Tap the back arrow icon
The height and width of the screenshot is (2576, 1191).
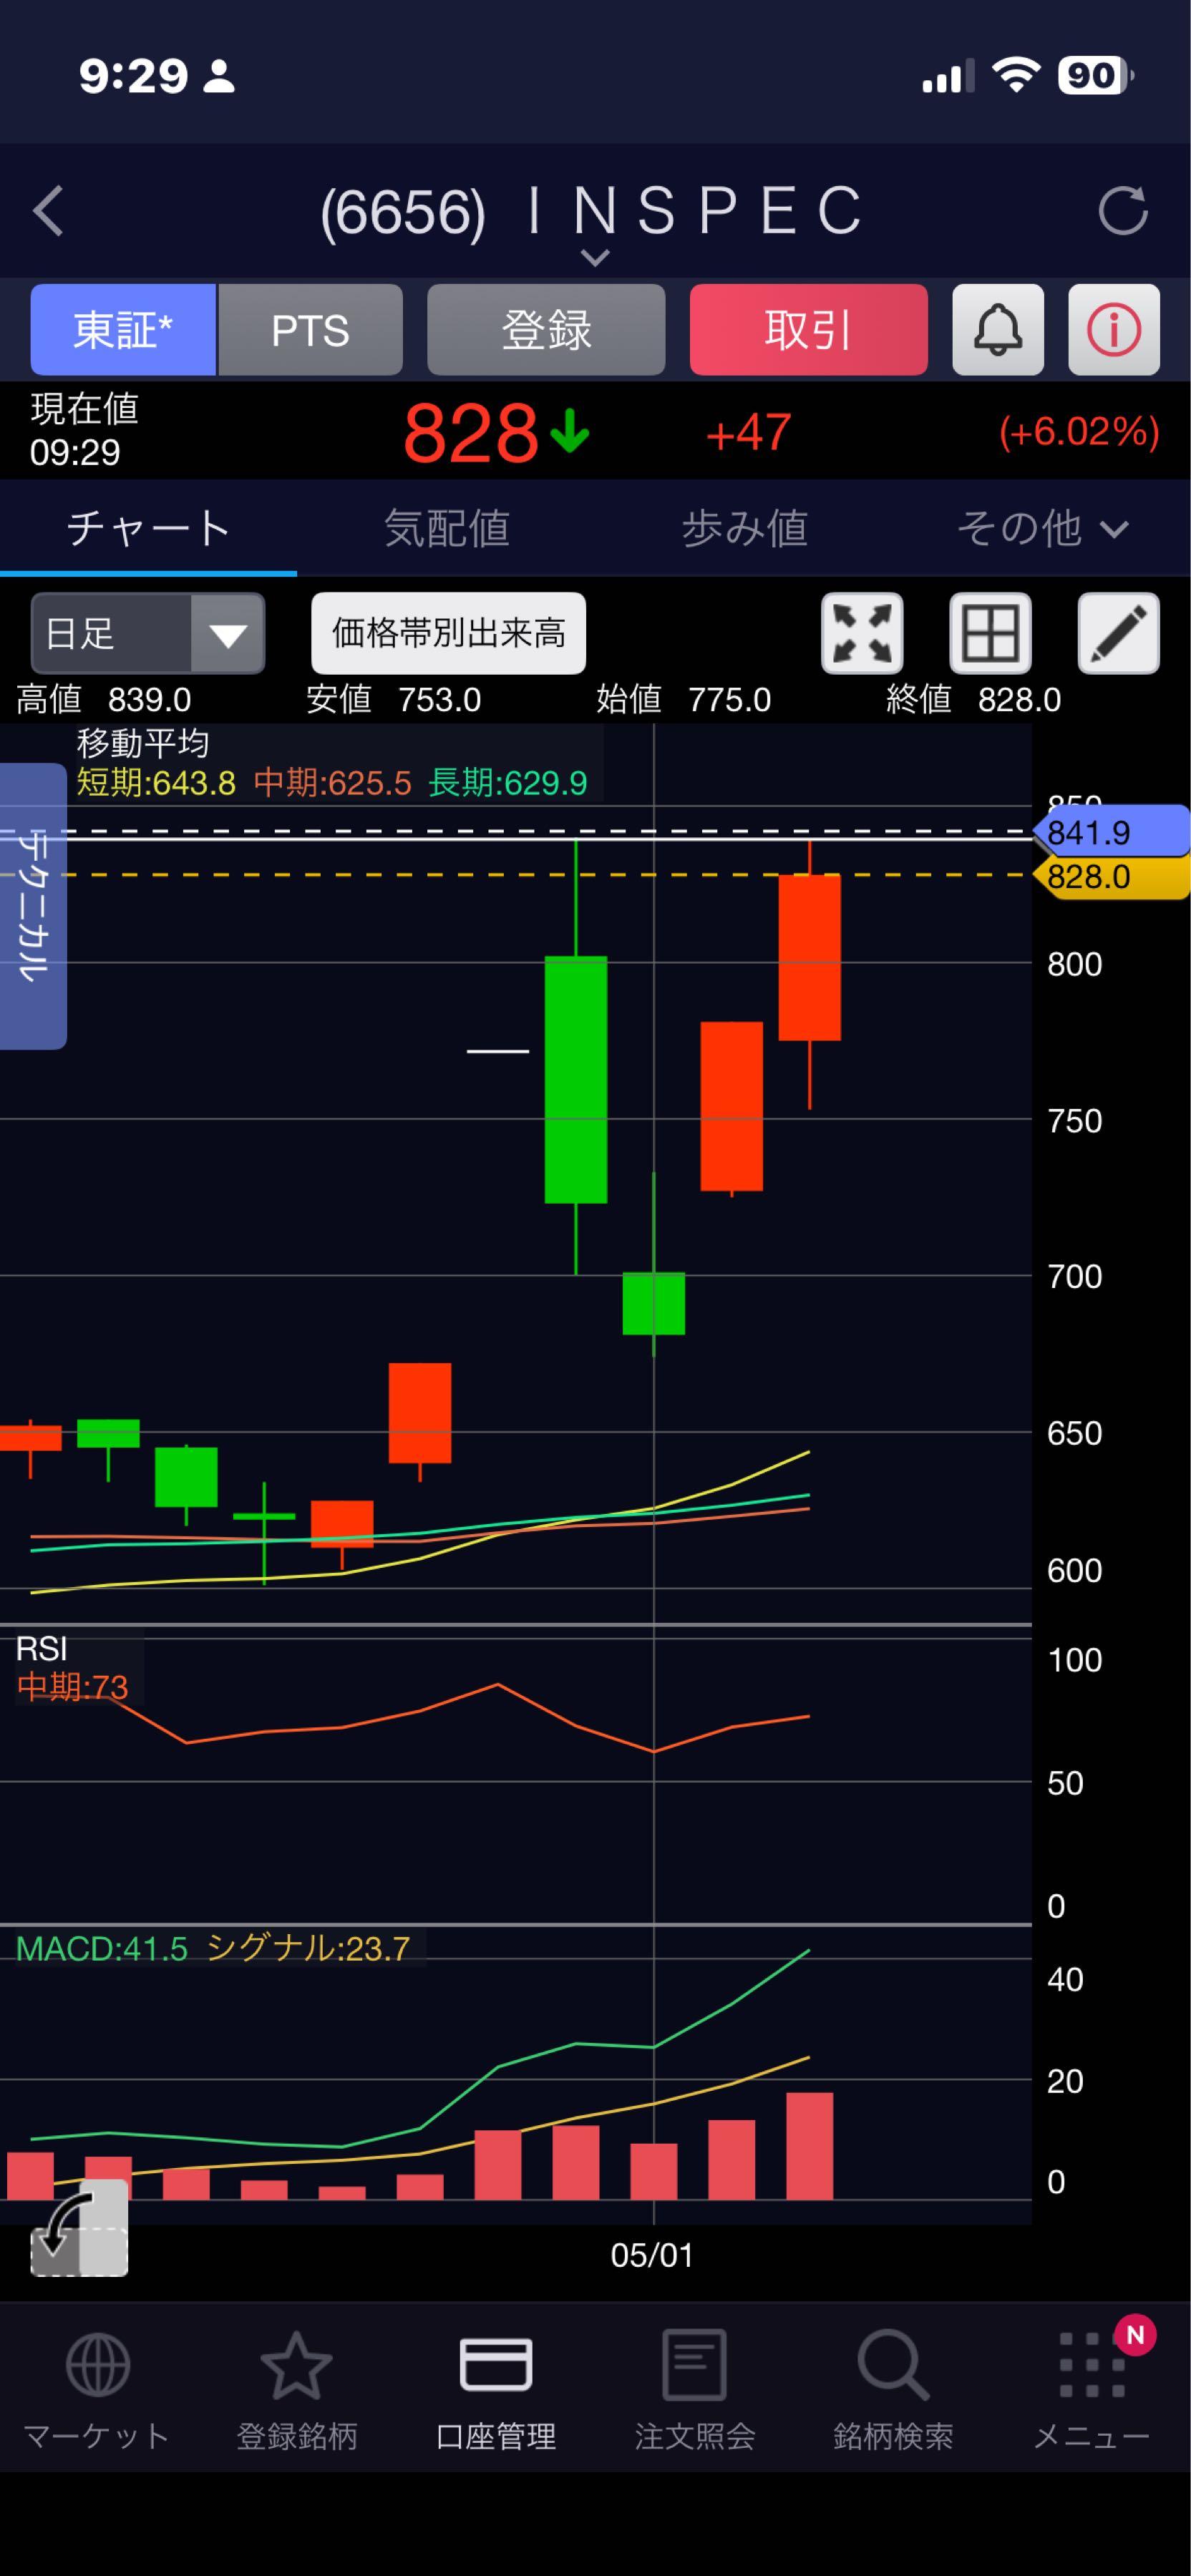coord(48,211)
